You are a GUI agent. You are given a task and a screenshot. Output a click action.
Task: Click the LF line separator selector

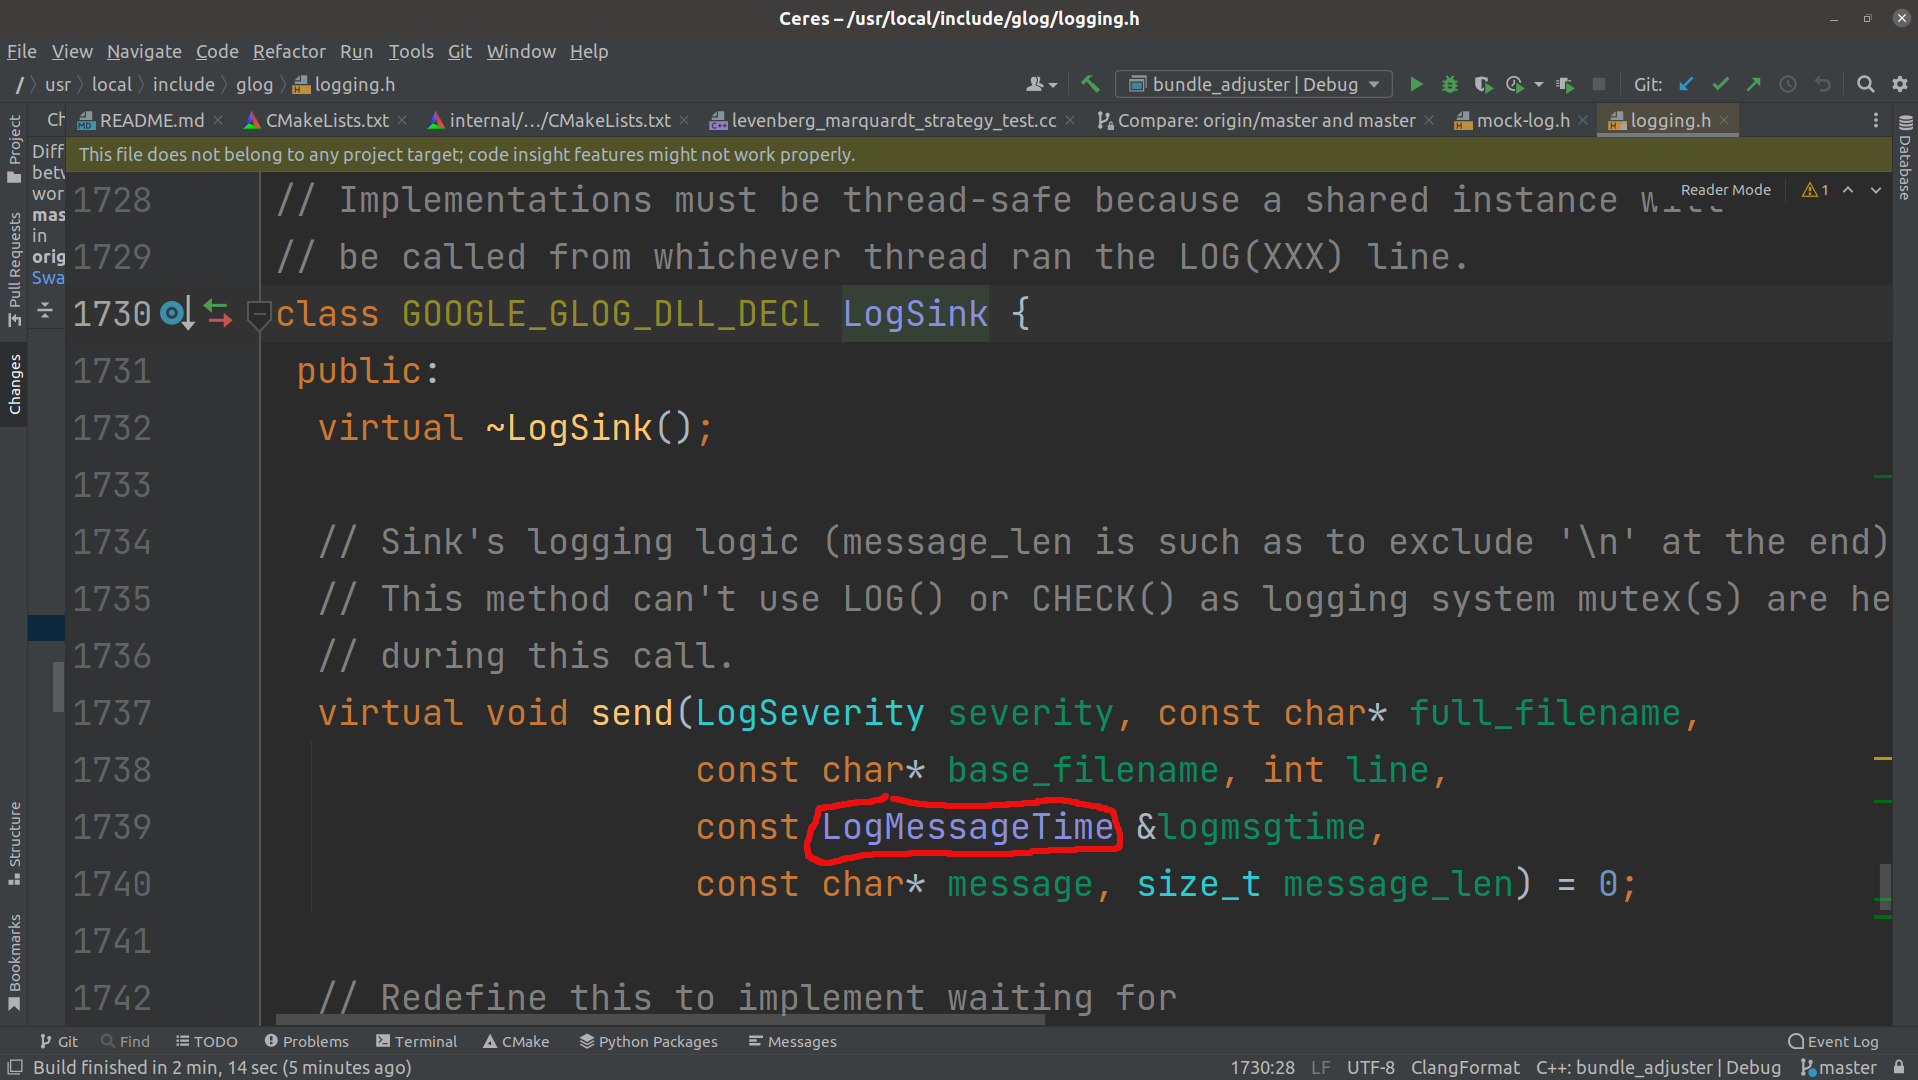pos(1320,1067)
